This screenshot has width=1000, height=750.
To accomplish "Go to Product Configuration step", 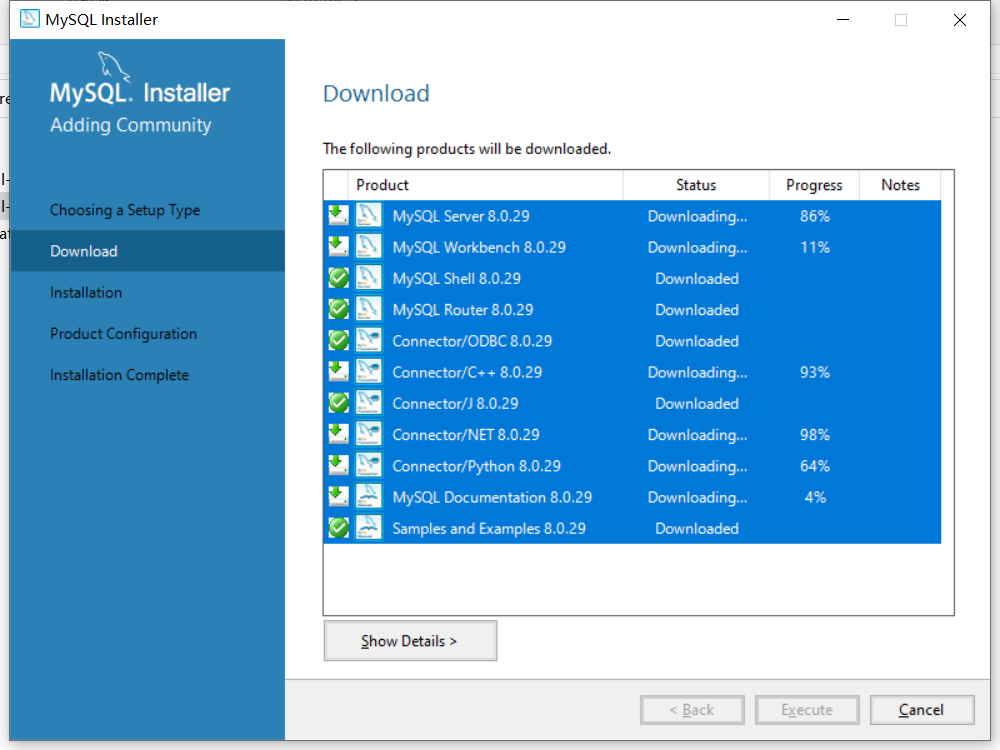I will [123, 334].
